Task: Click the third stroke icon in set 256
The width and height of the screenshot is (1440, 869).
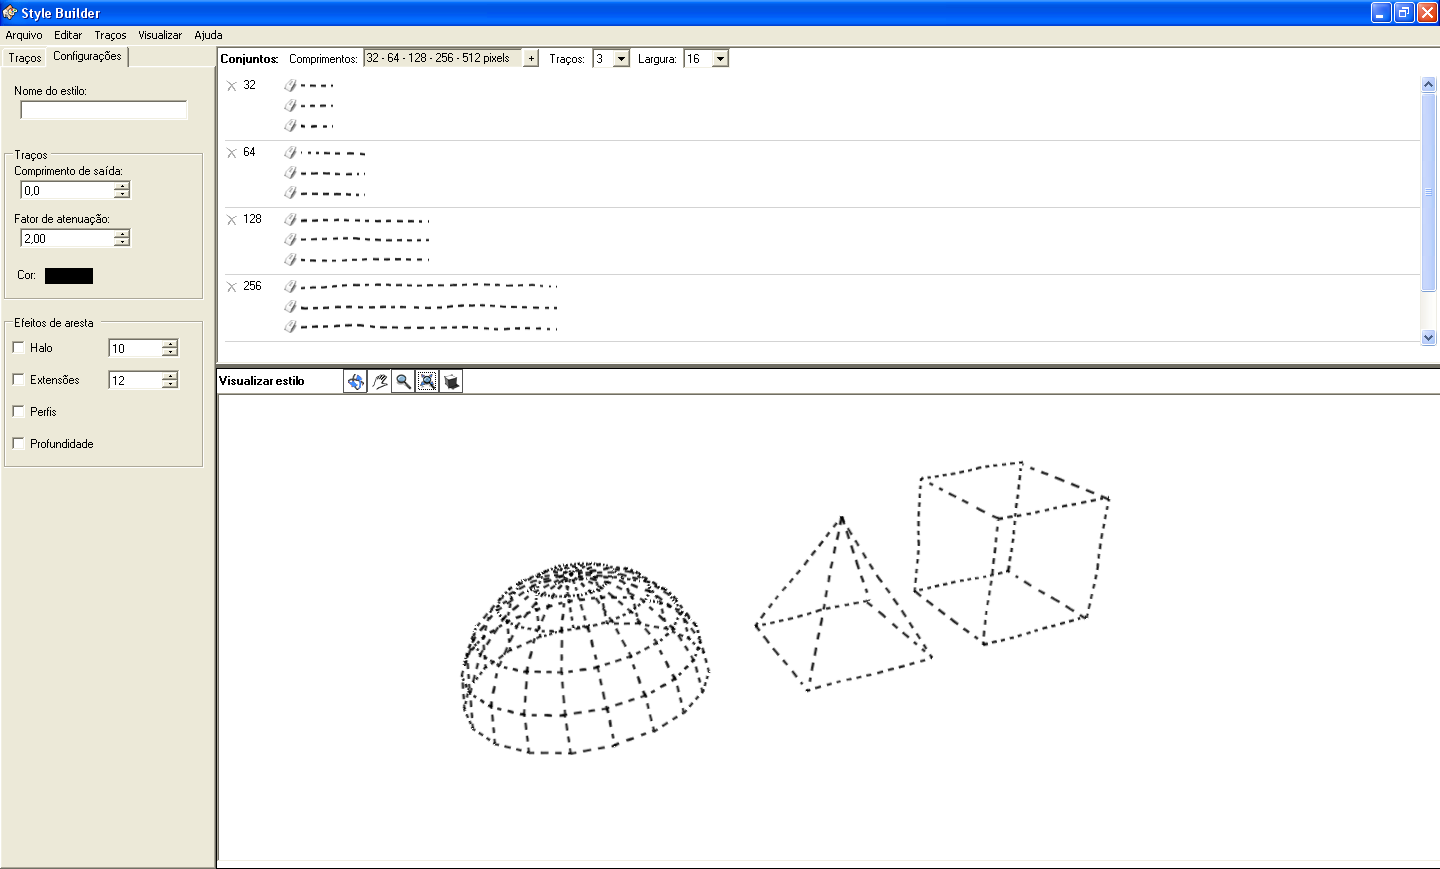Action: tap(290, 326)
